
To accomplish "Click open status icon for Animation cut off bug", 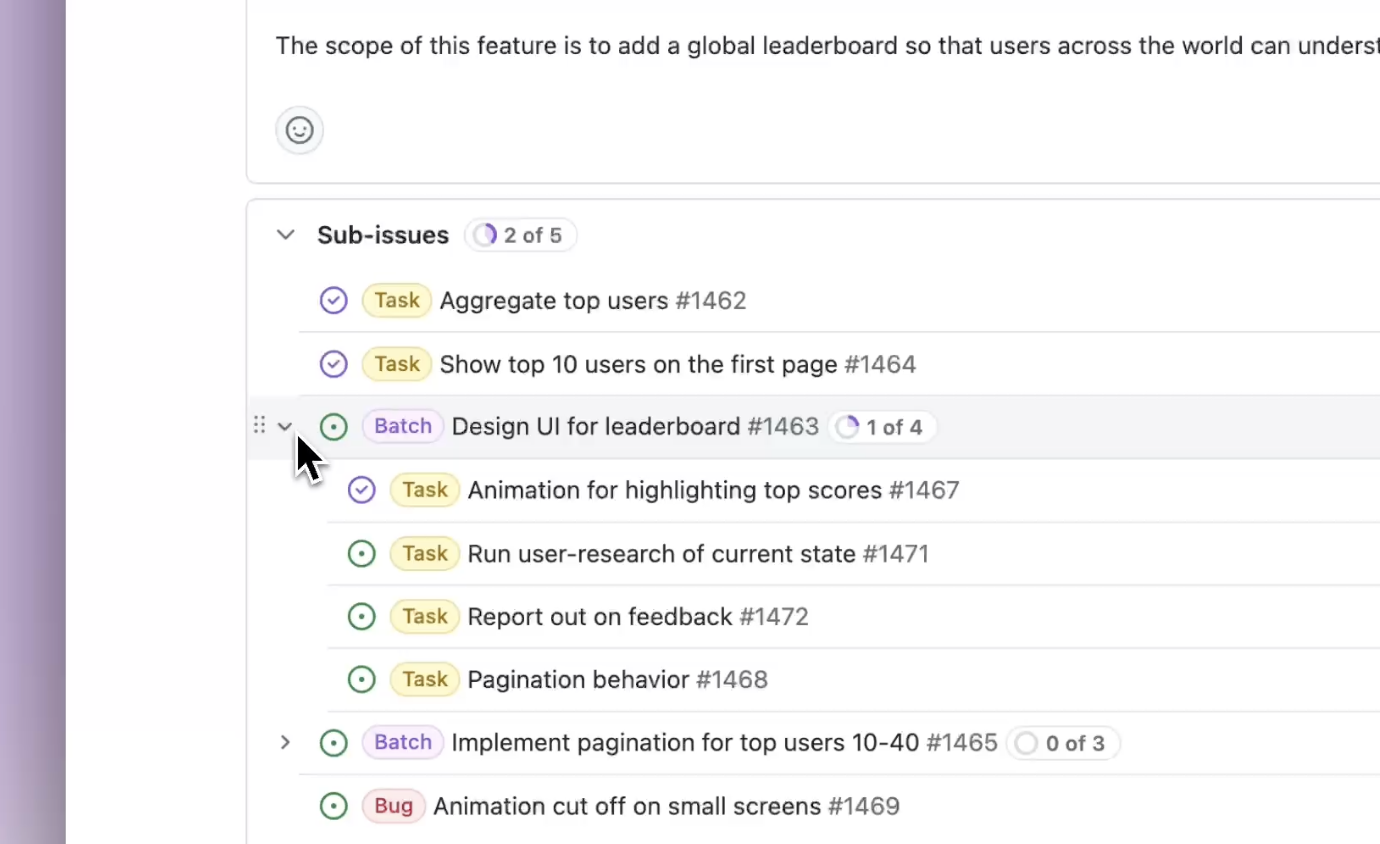I will pos(333,806).
